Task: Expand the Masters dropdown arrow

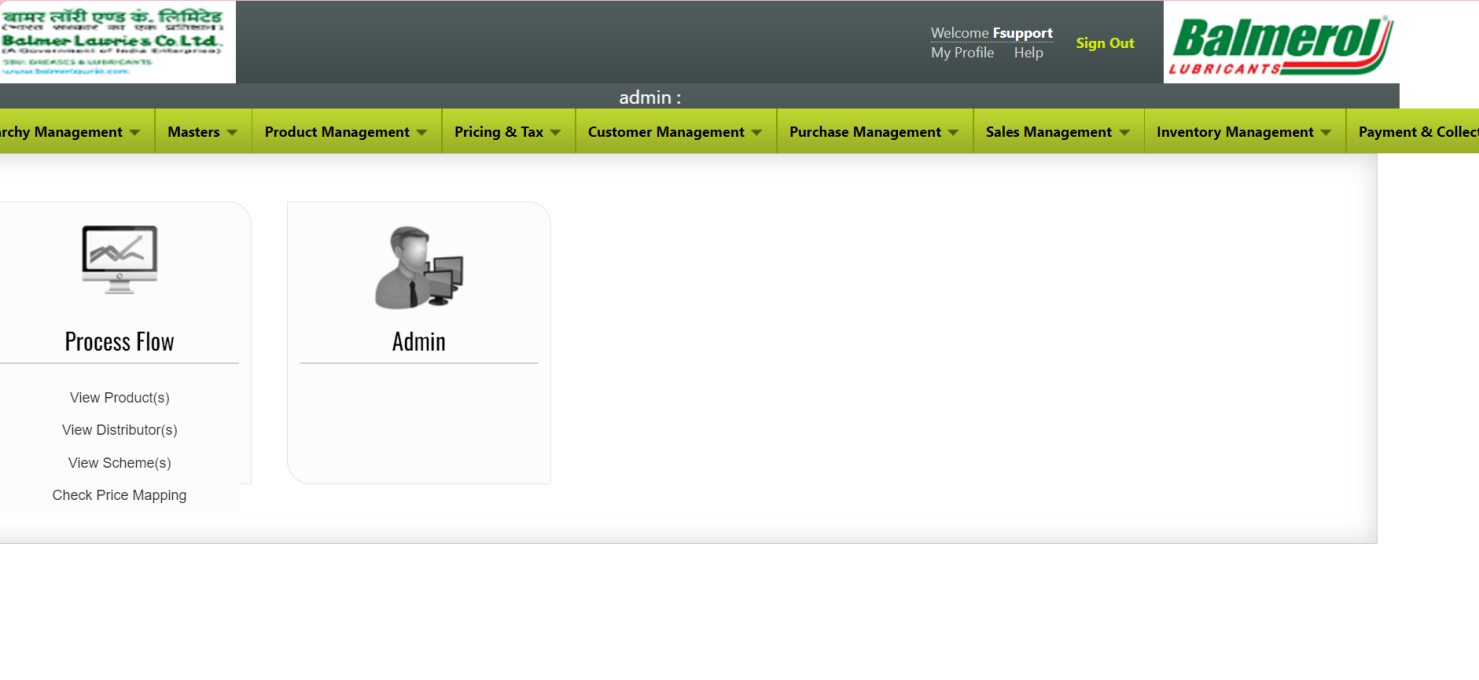Action: coord(232,133)
